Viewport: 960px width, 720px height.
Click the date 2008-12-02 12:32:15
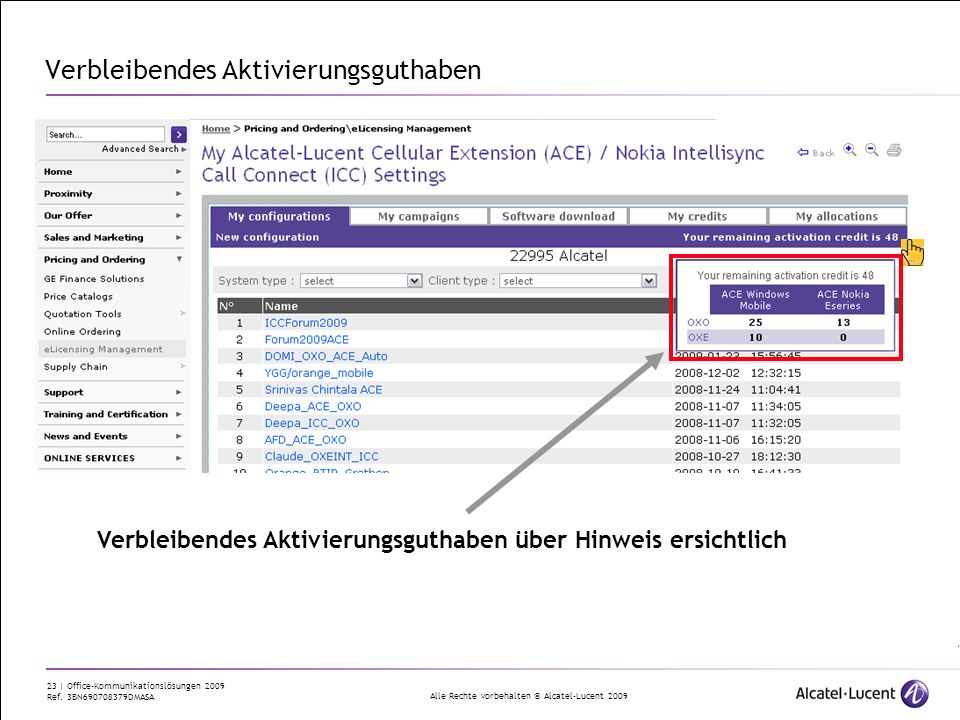738,373
